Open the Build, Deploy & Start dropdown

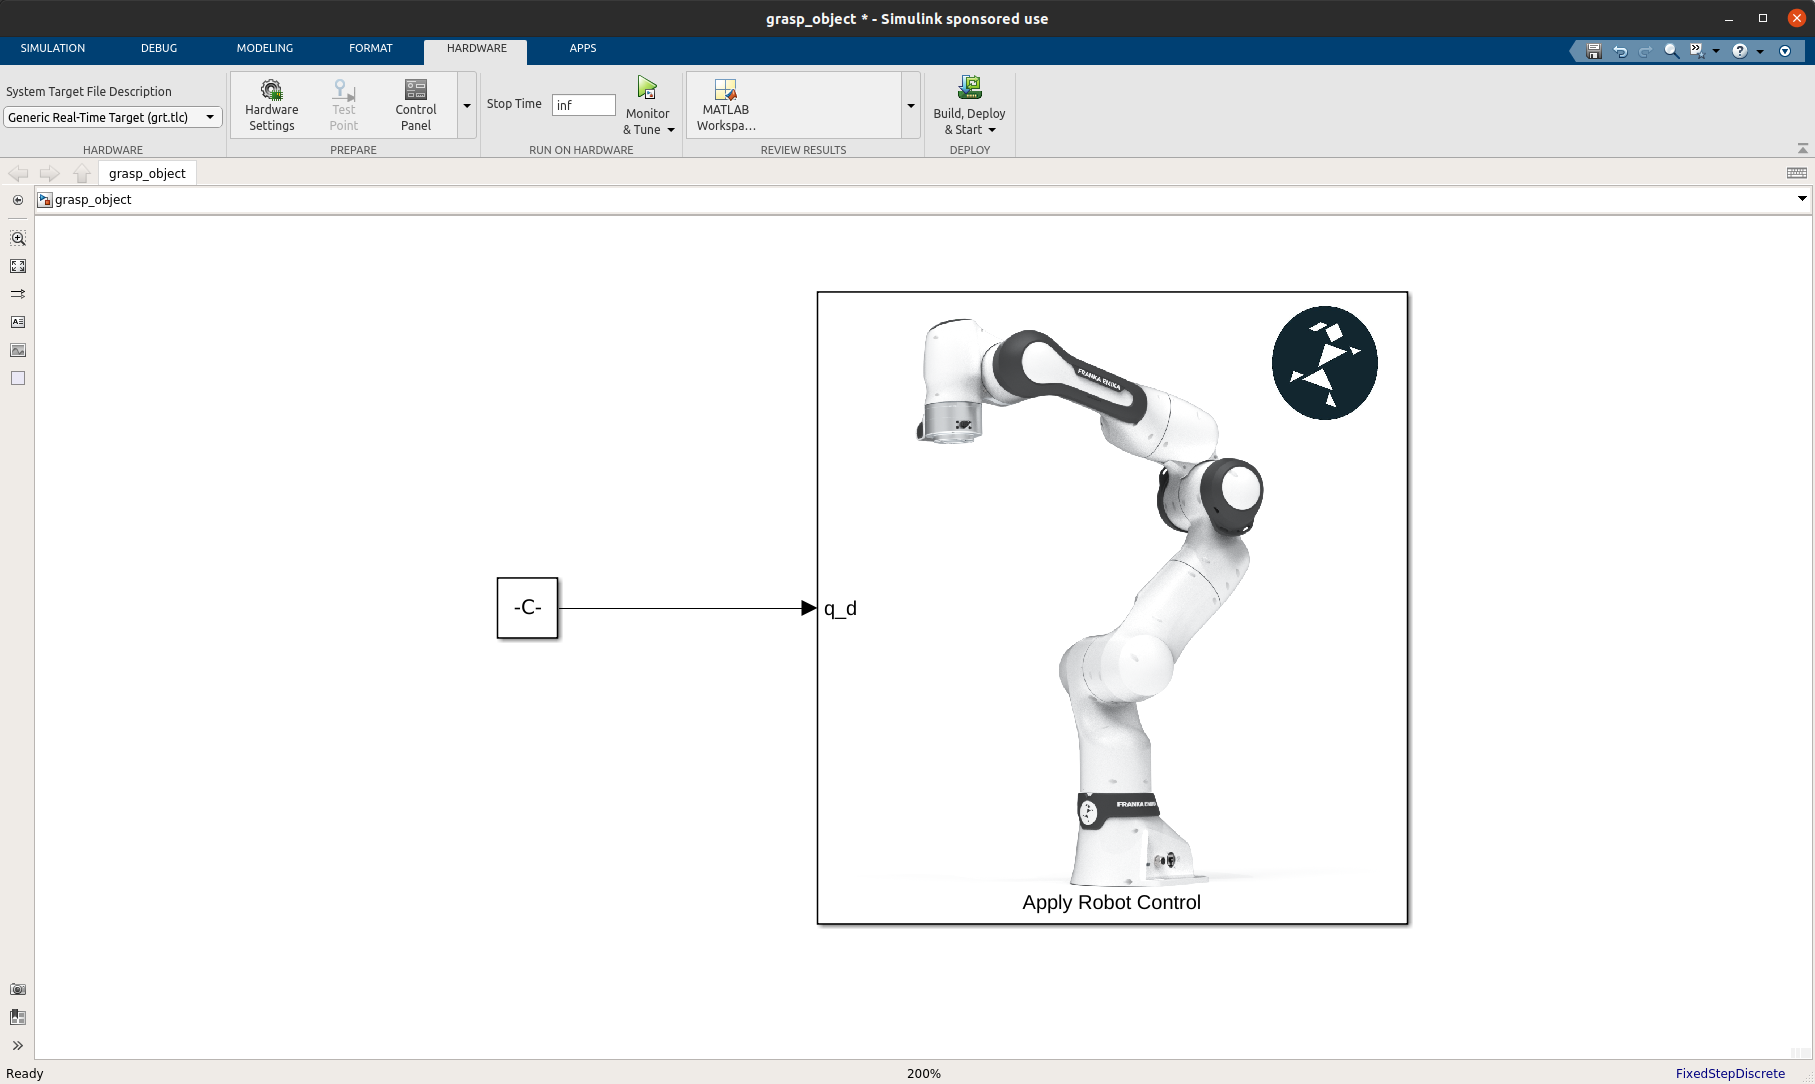pos(992,129)
